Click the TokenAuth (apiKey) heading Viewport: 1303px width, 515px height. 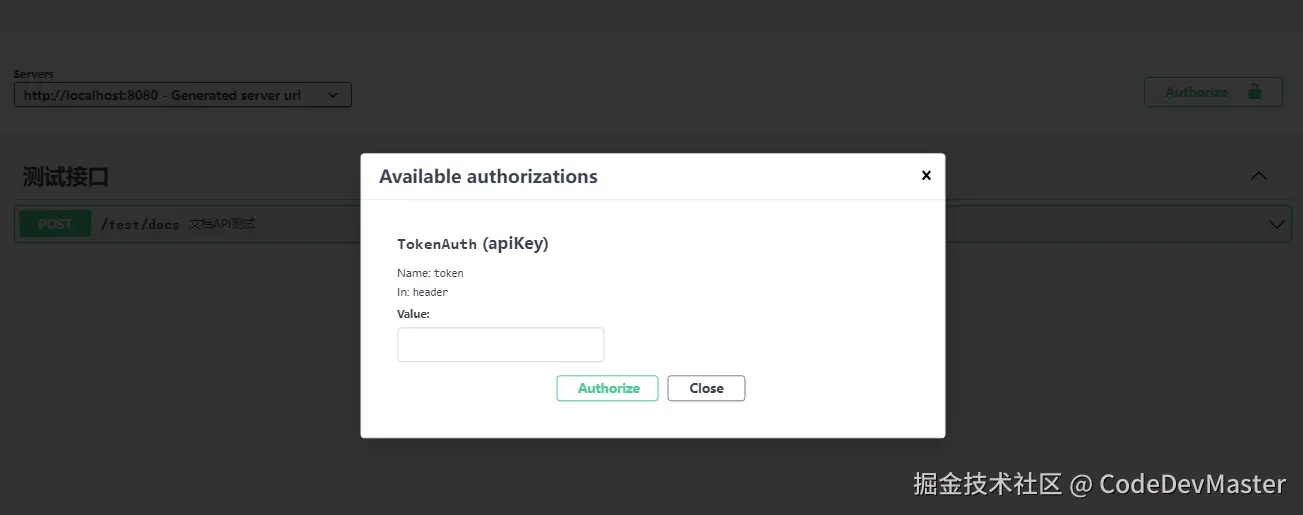coord(473,243)
